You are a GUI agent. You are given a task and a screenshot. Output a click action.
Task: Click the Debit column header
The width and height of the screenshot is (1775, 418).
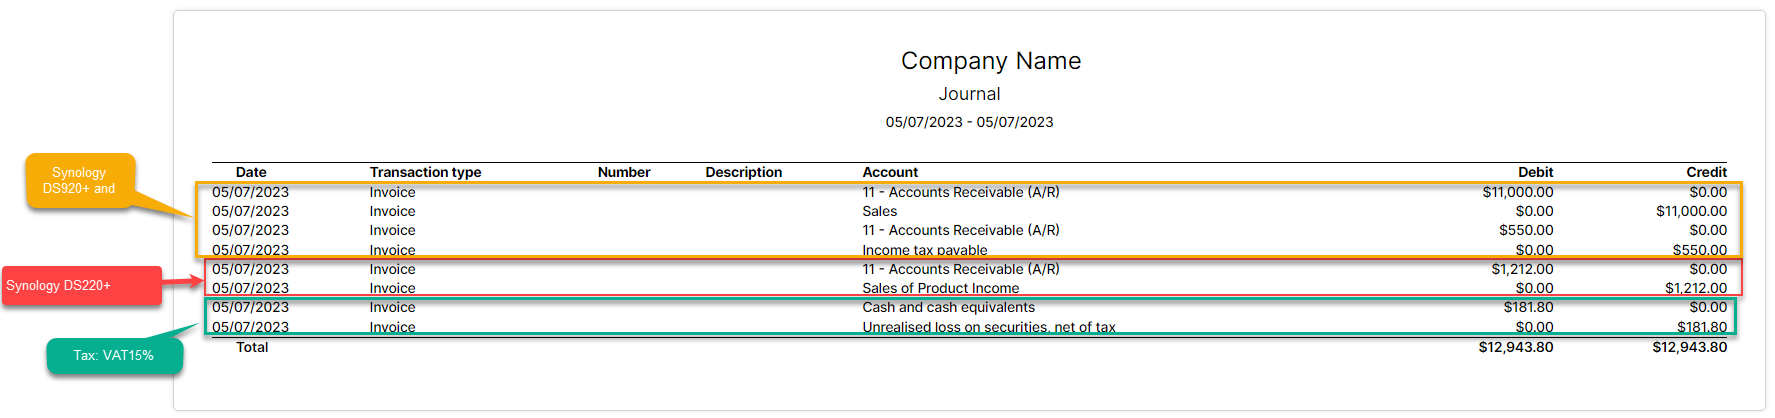click(1535, 172)
